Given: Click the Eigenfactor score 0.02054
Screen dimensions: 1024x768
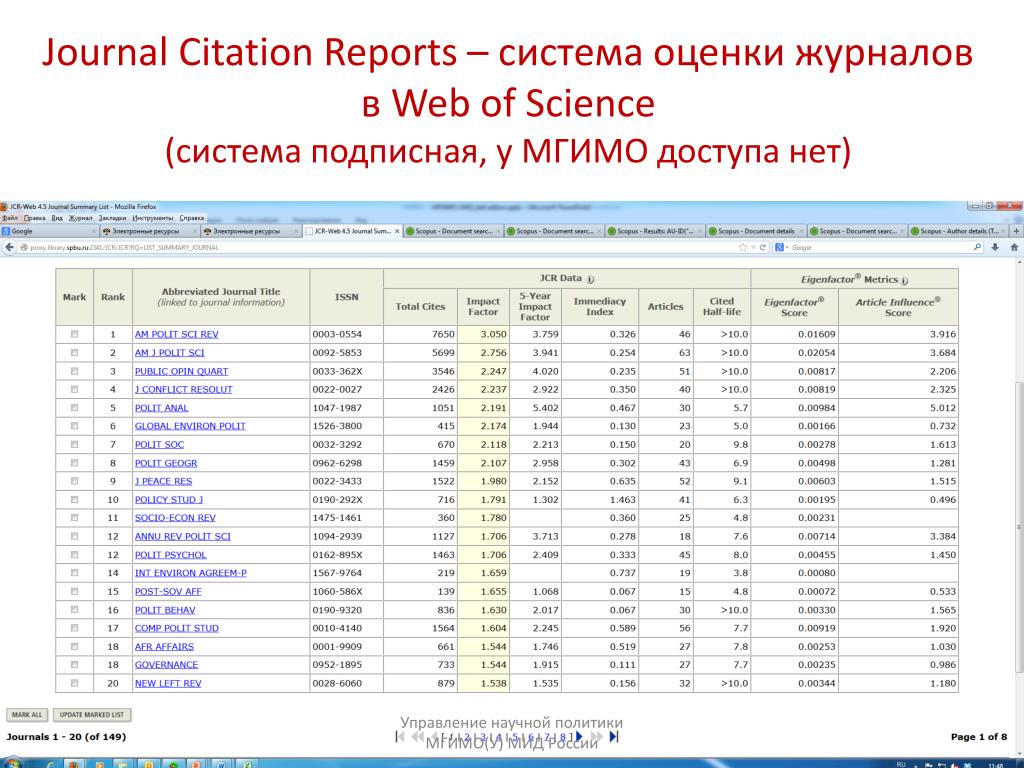Looking at the screenshot, I should point(816,353).
